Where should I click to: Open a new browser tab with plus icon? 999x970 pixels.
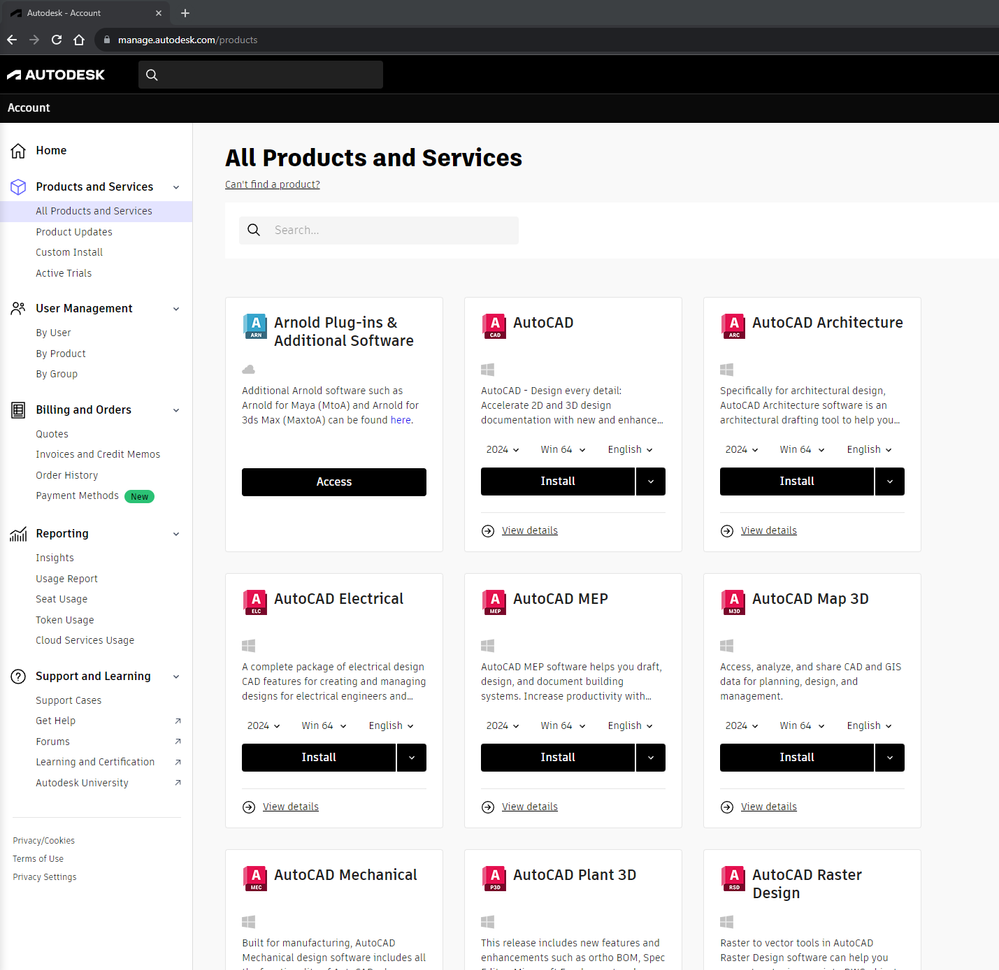(x=185, y=13)
